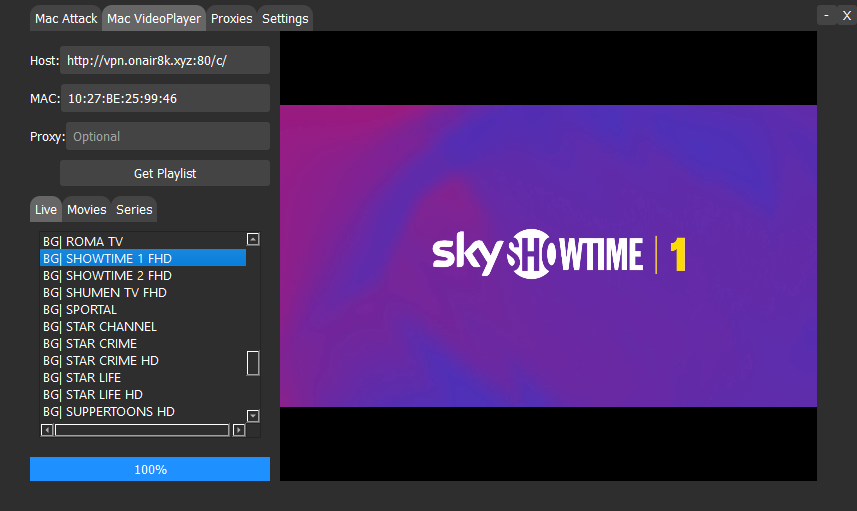Select BG| SHOWTIME 1 FHD channel
Viewport: 857px width, 511px height.
(143, 258)
